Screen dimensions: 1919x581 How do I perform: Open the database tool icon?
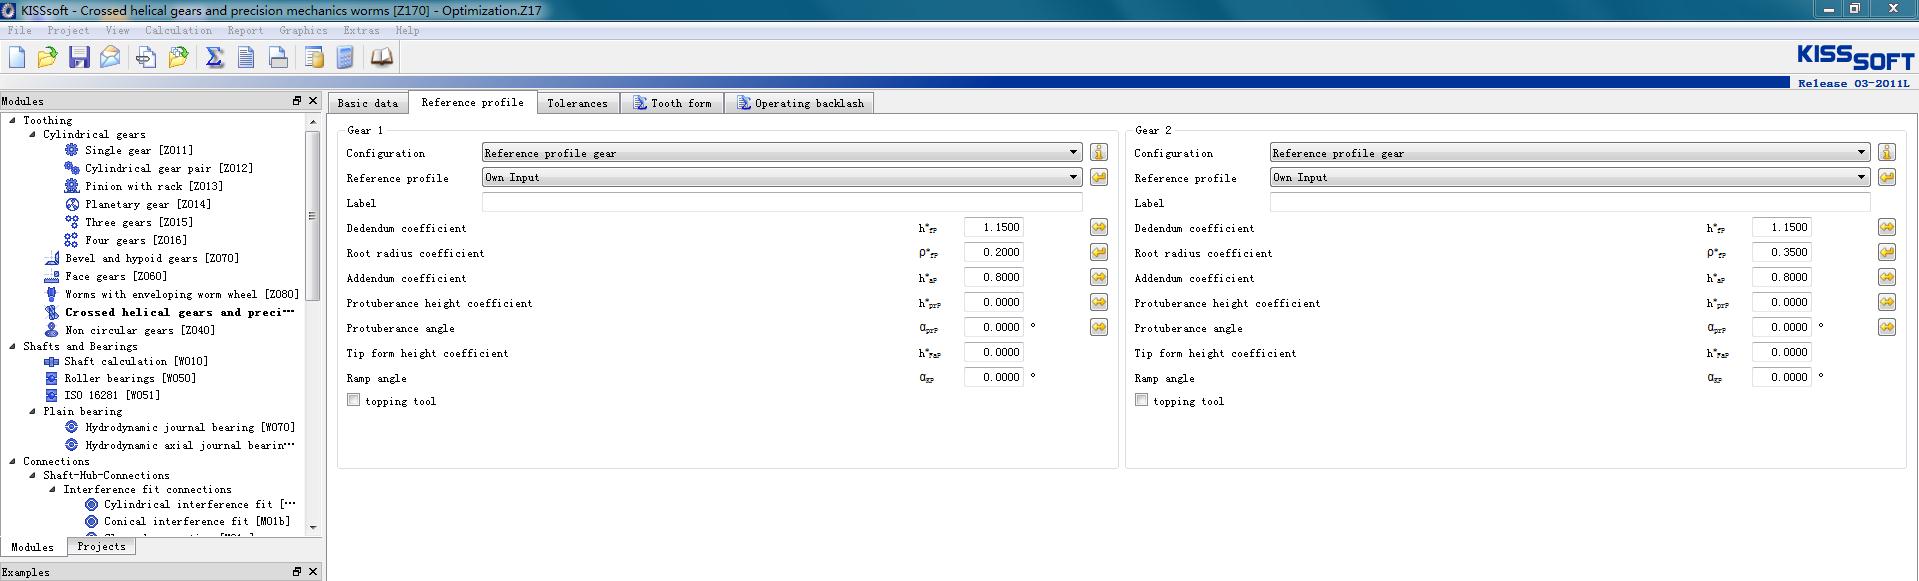(x=314, y=57)
